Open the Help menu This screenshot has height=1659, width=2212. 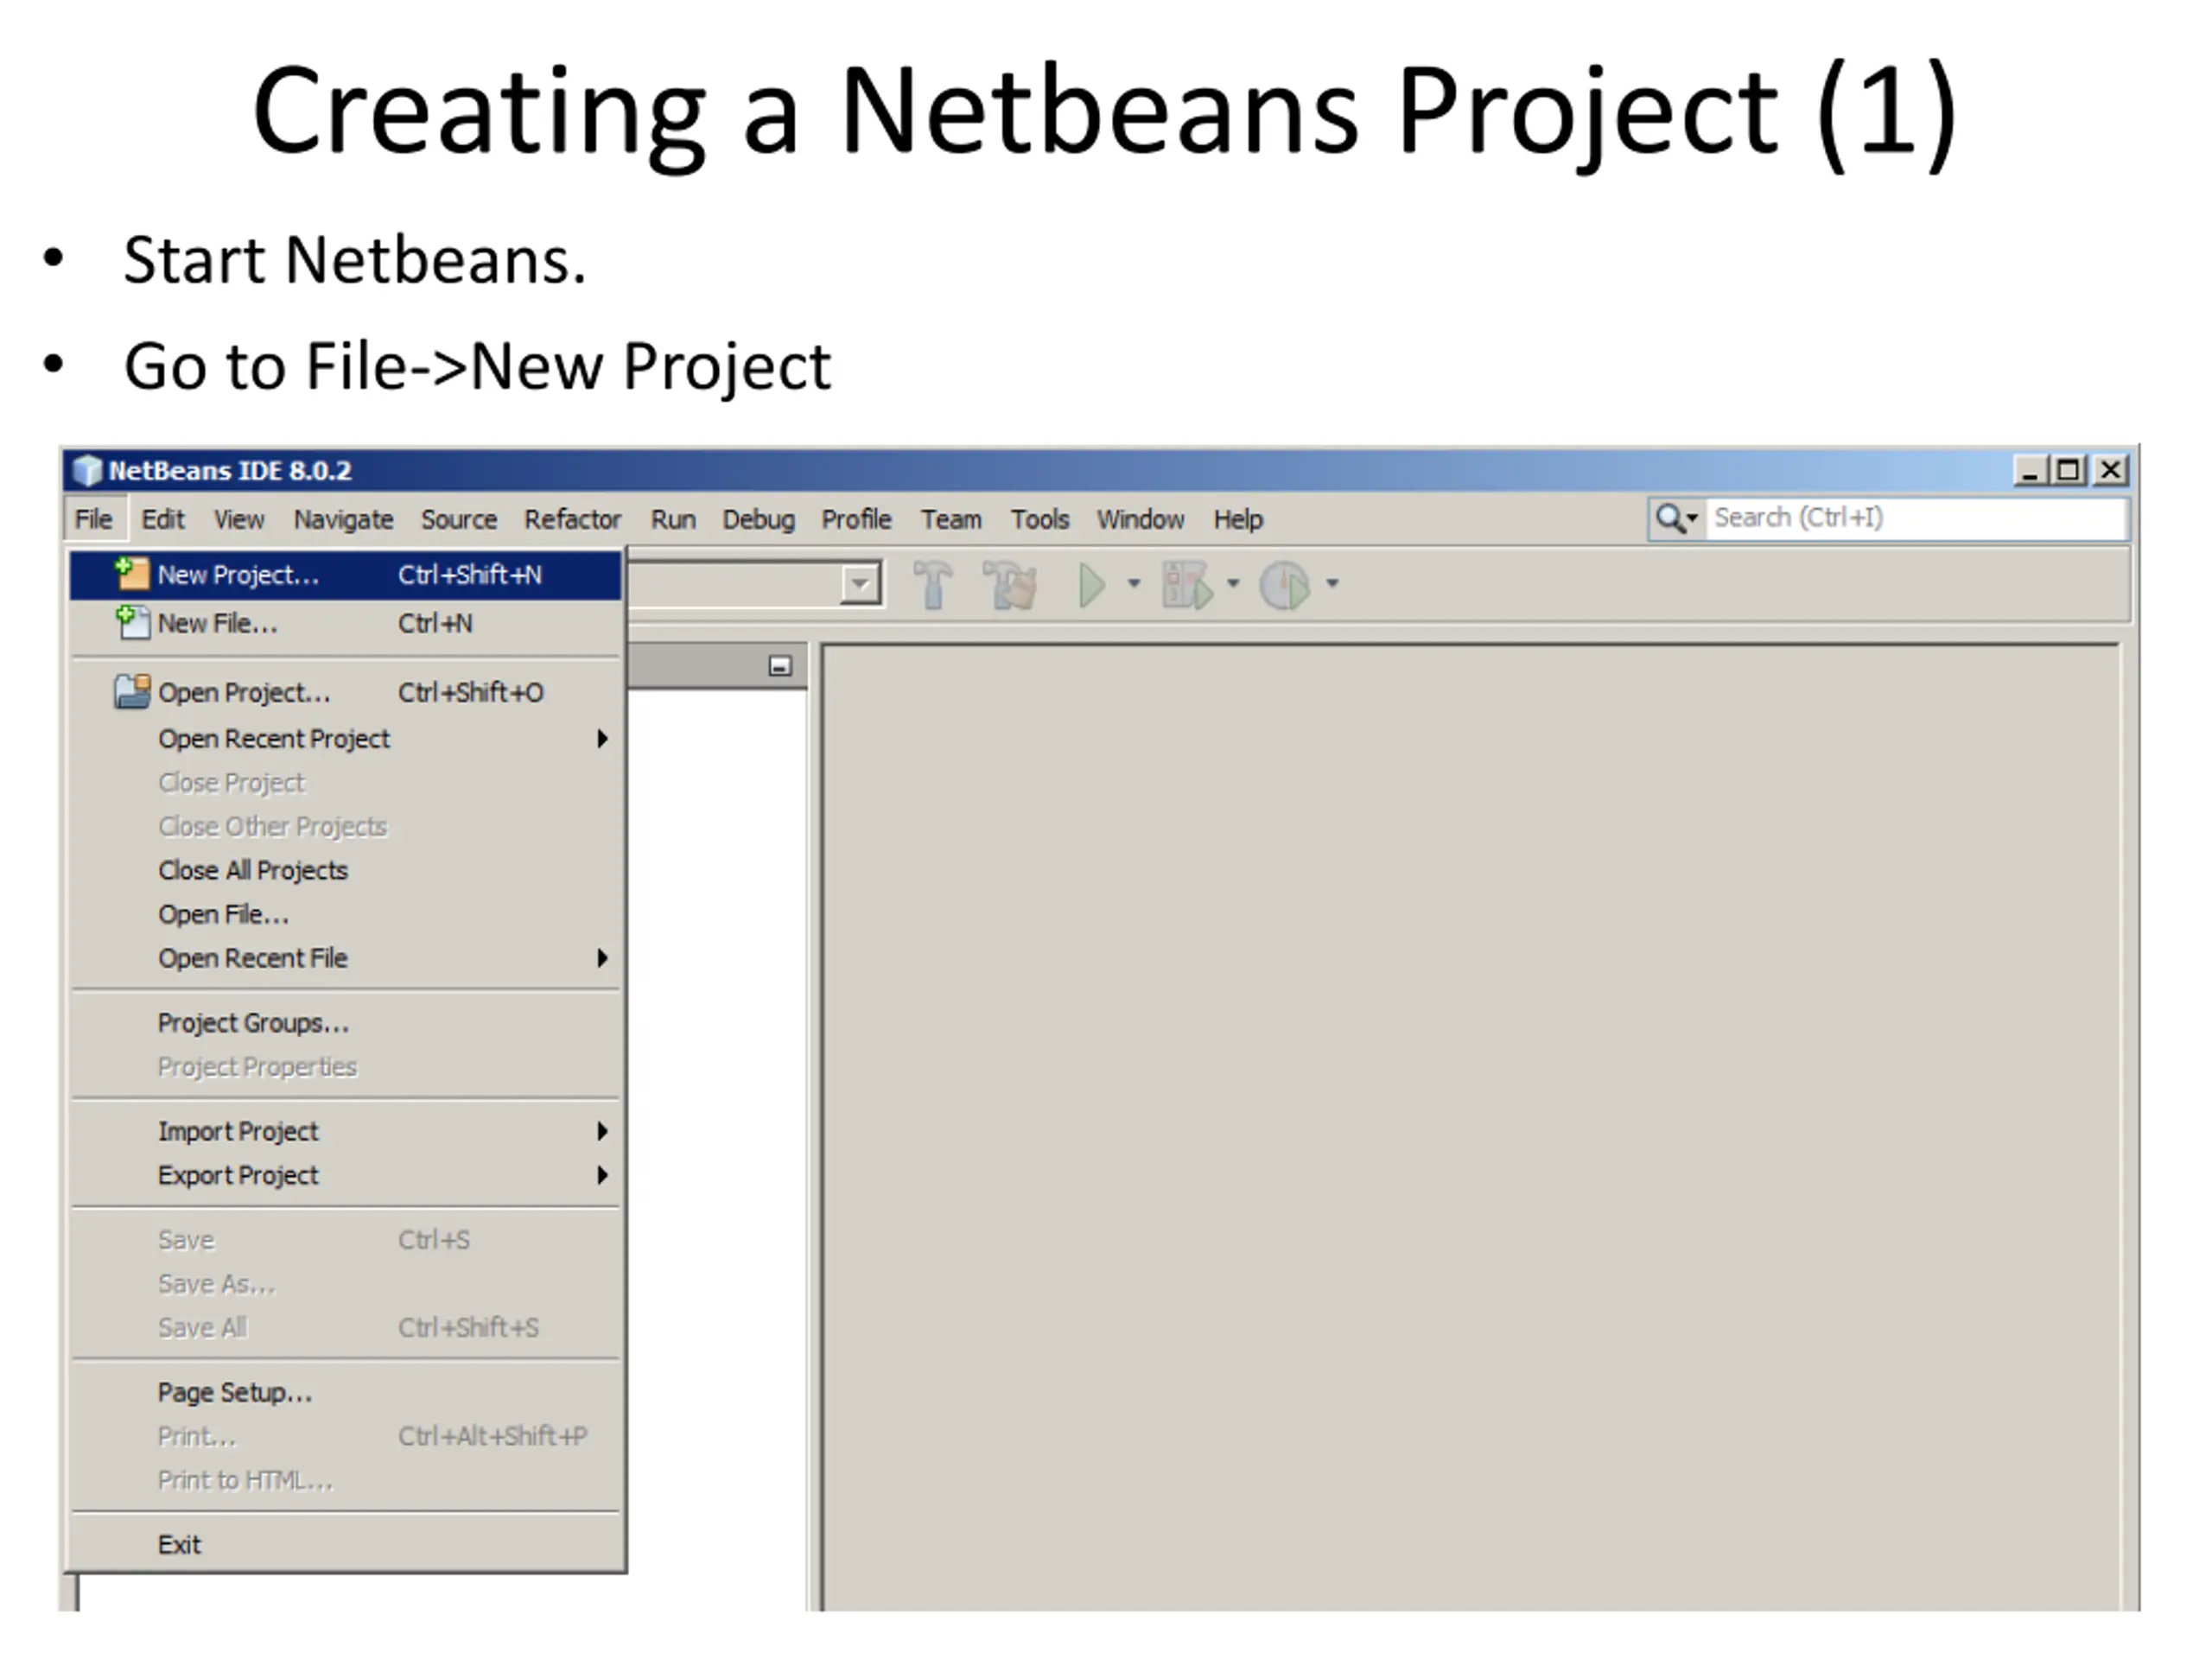1238,520
